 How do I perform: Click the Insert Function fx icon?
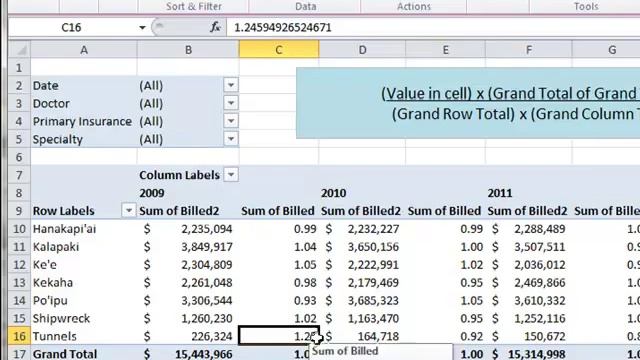pyautogui.click(x=215, y=27)
